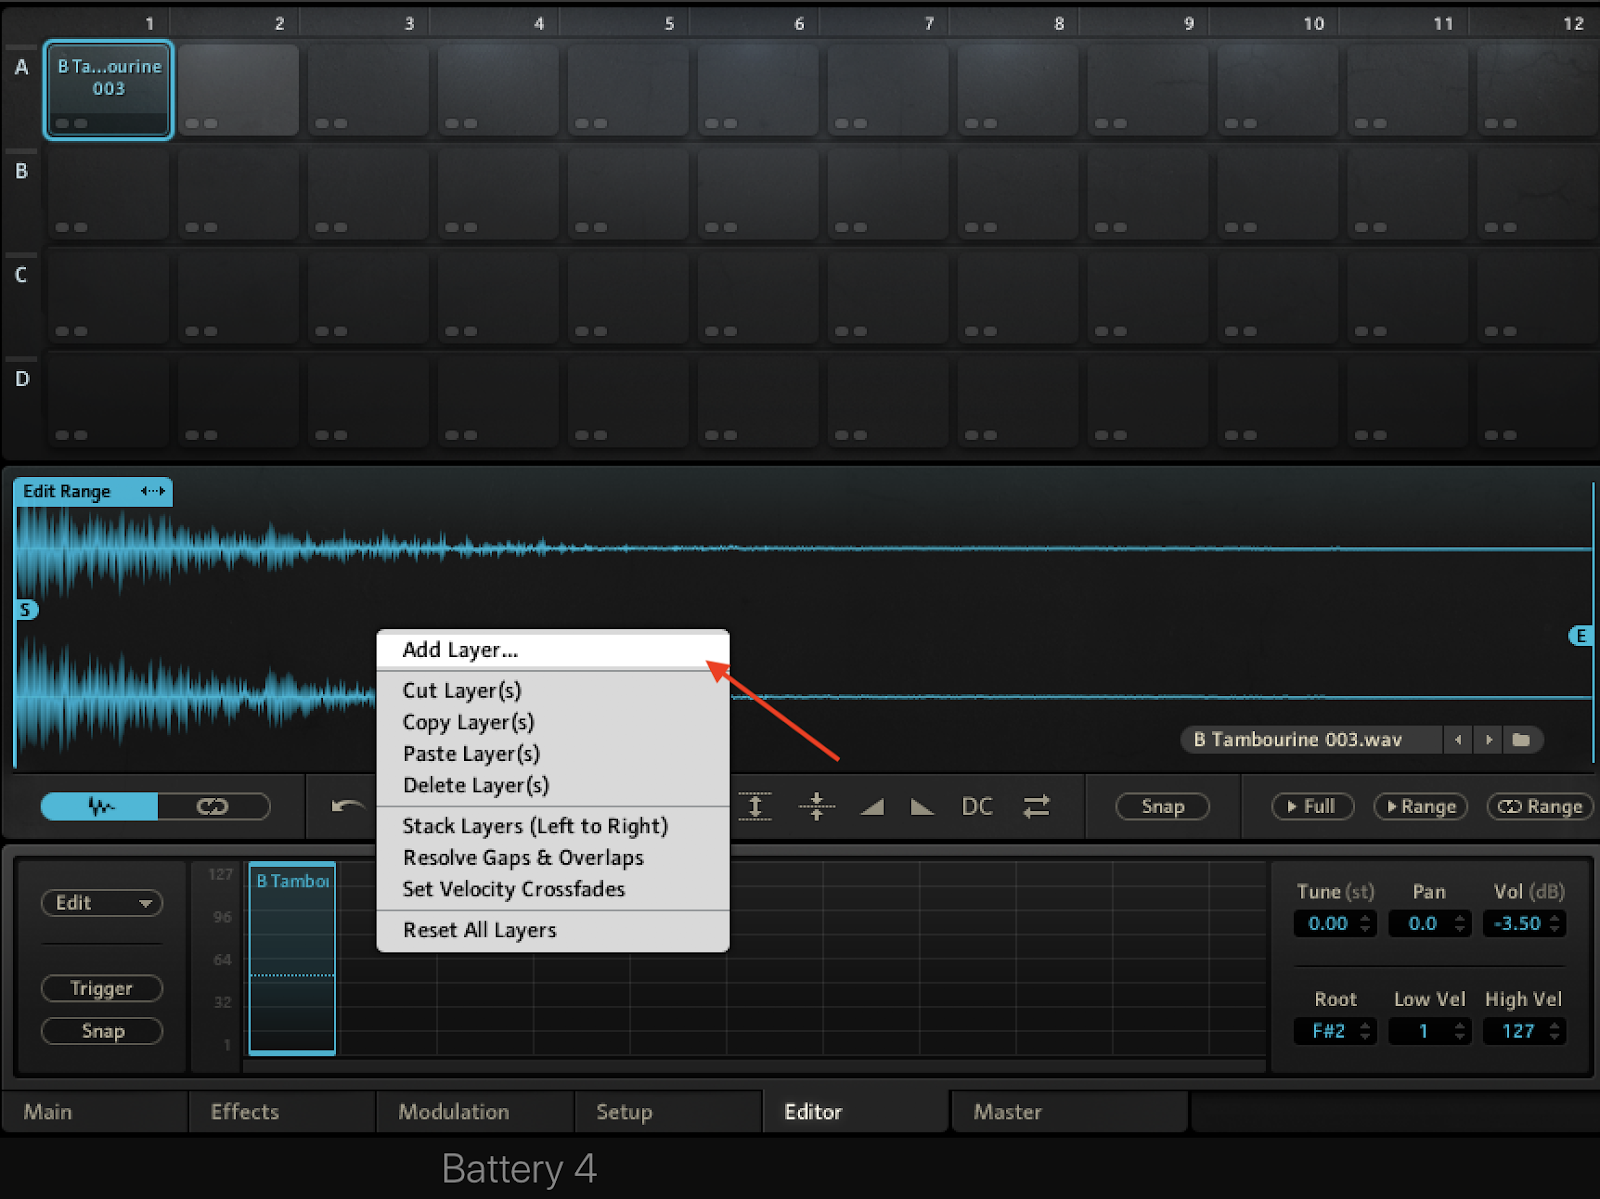
Task: Select Stack Layers (Left to Right)
Action: click(553, 826)
